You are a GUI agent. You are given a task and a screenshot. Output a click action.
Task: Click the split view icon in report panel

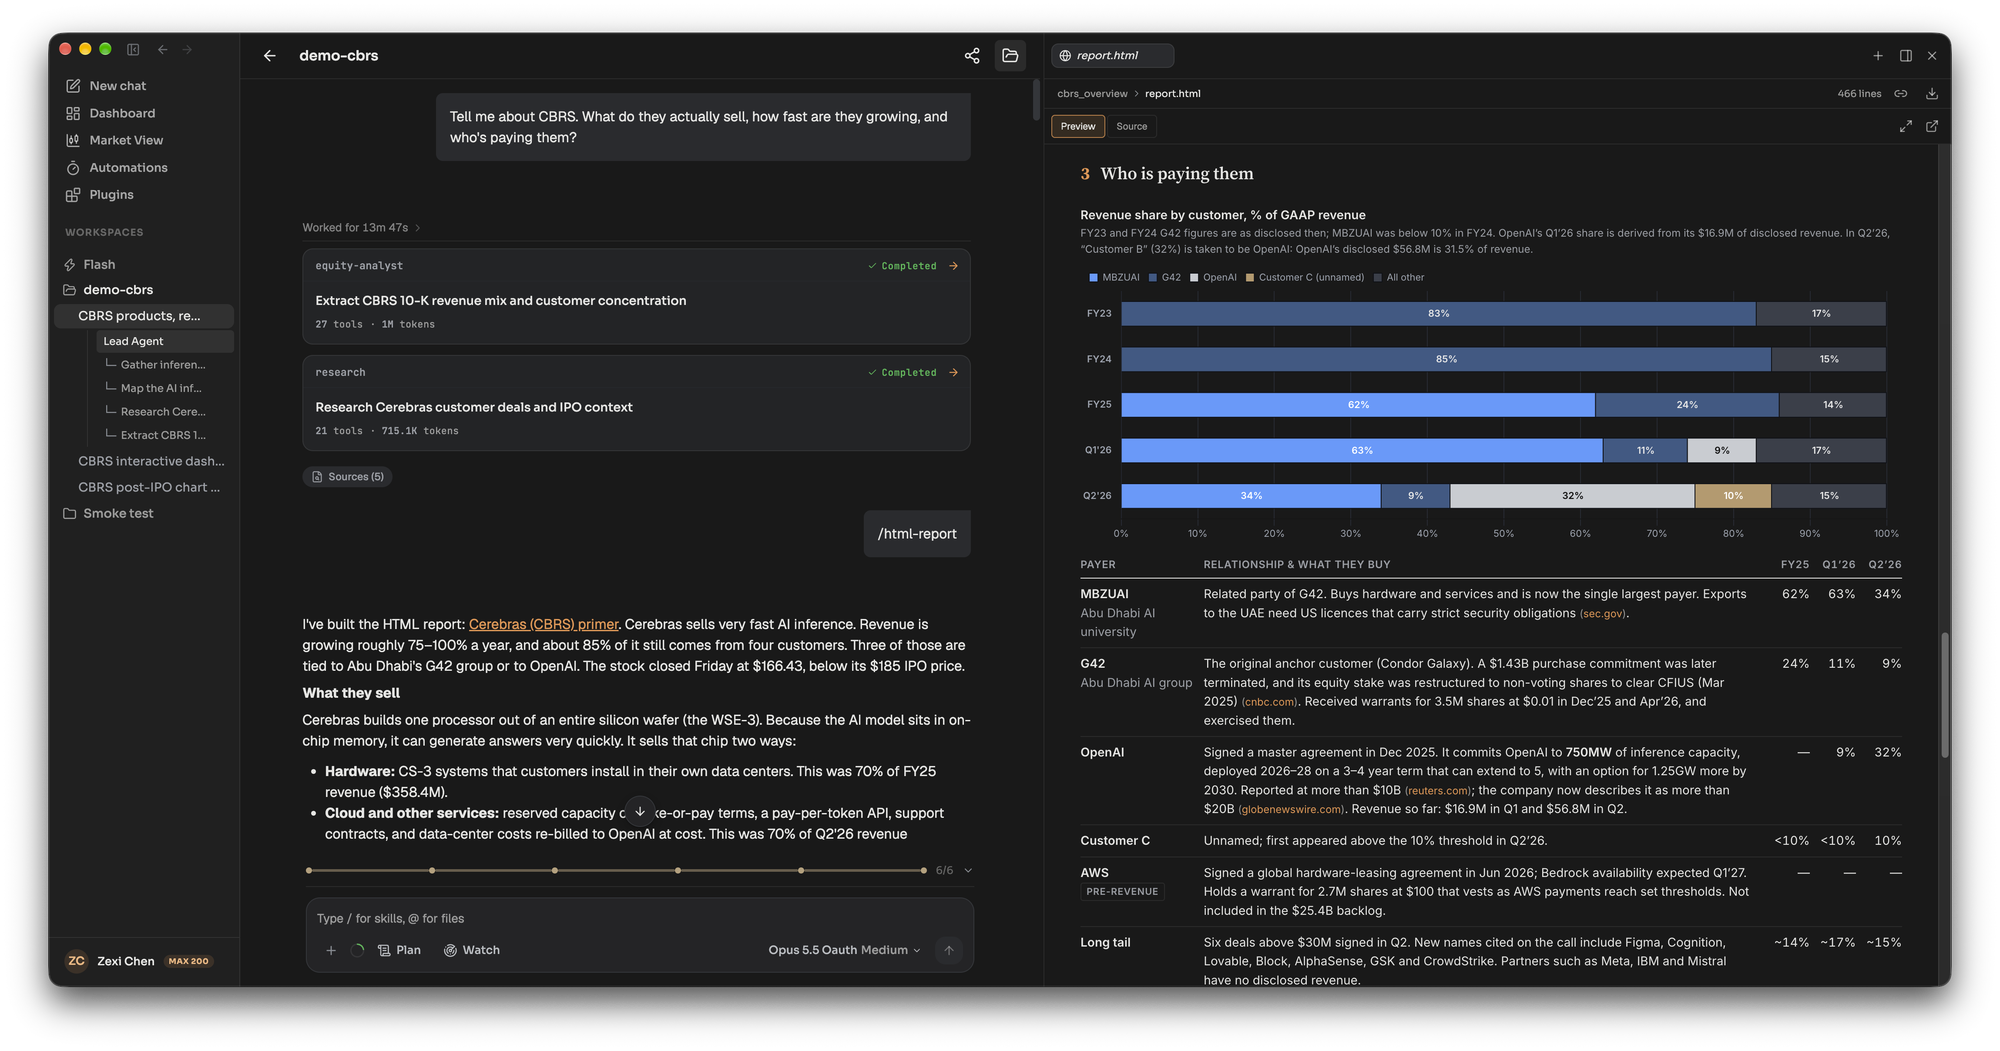click(1906, 56)
